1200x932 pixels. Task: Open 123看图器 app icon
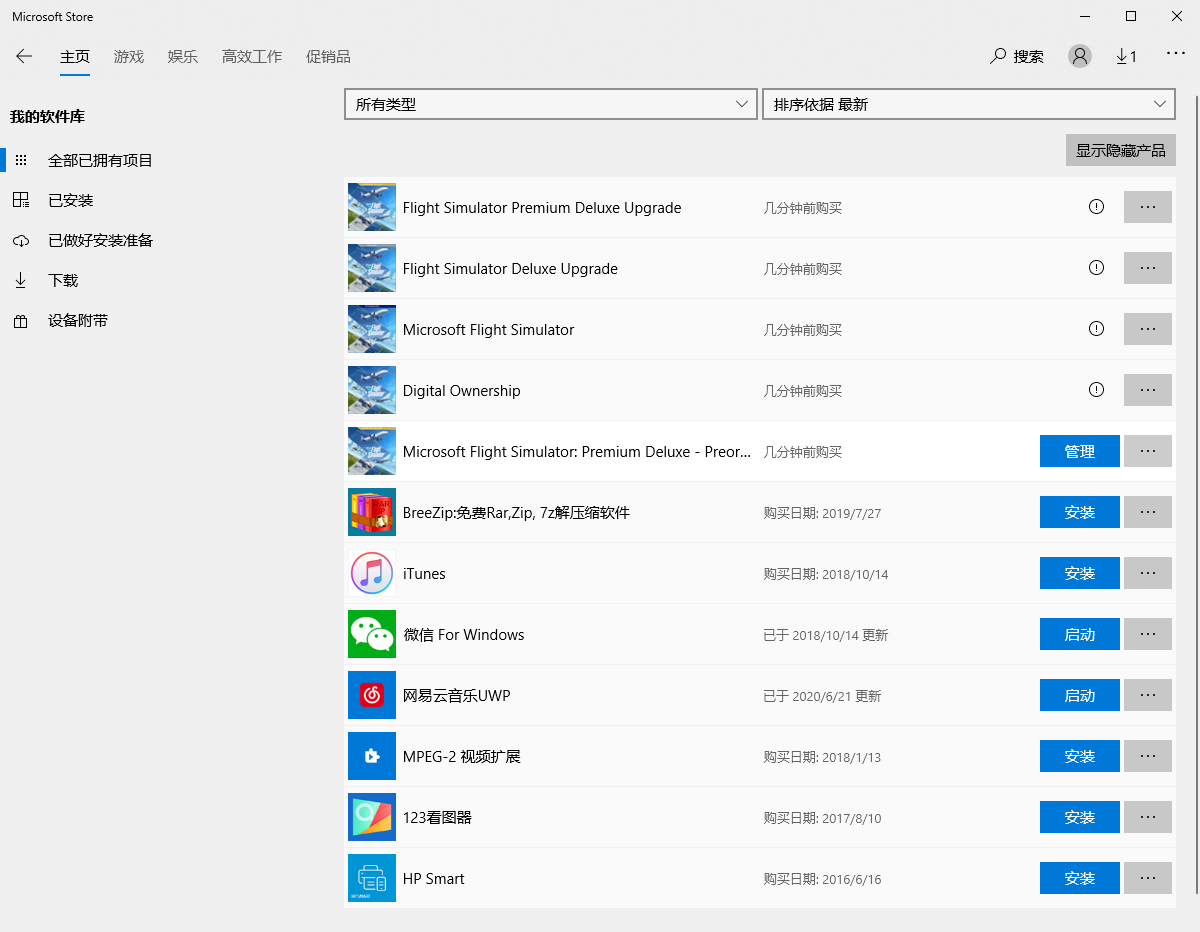pos(372,817)
